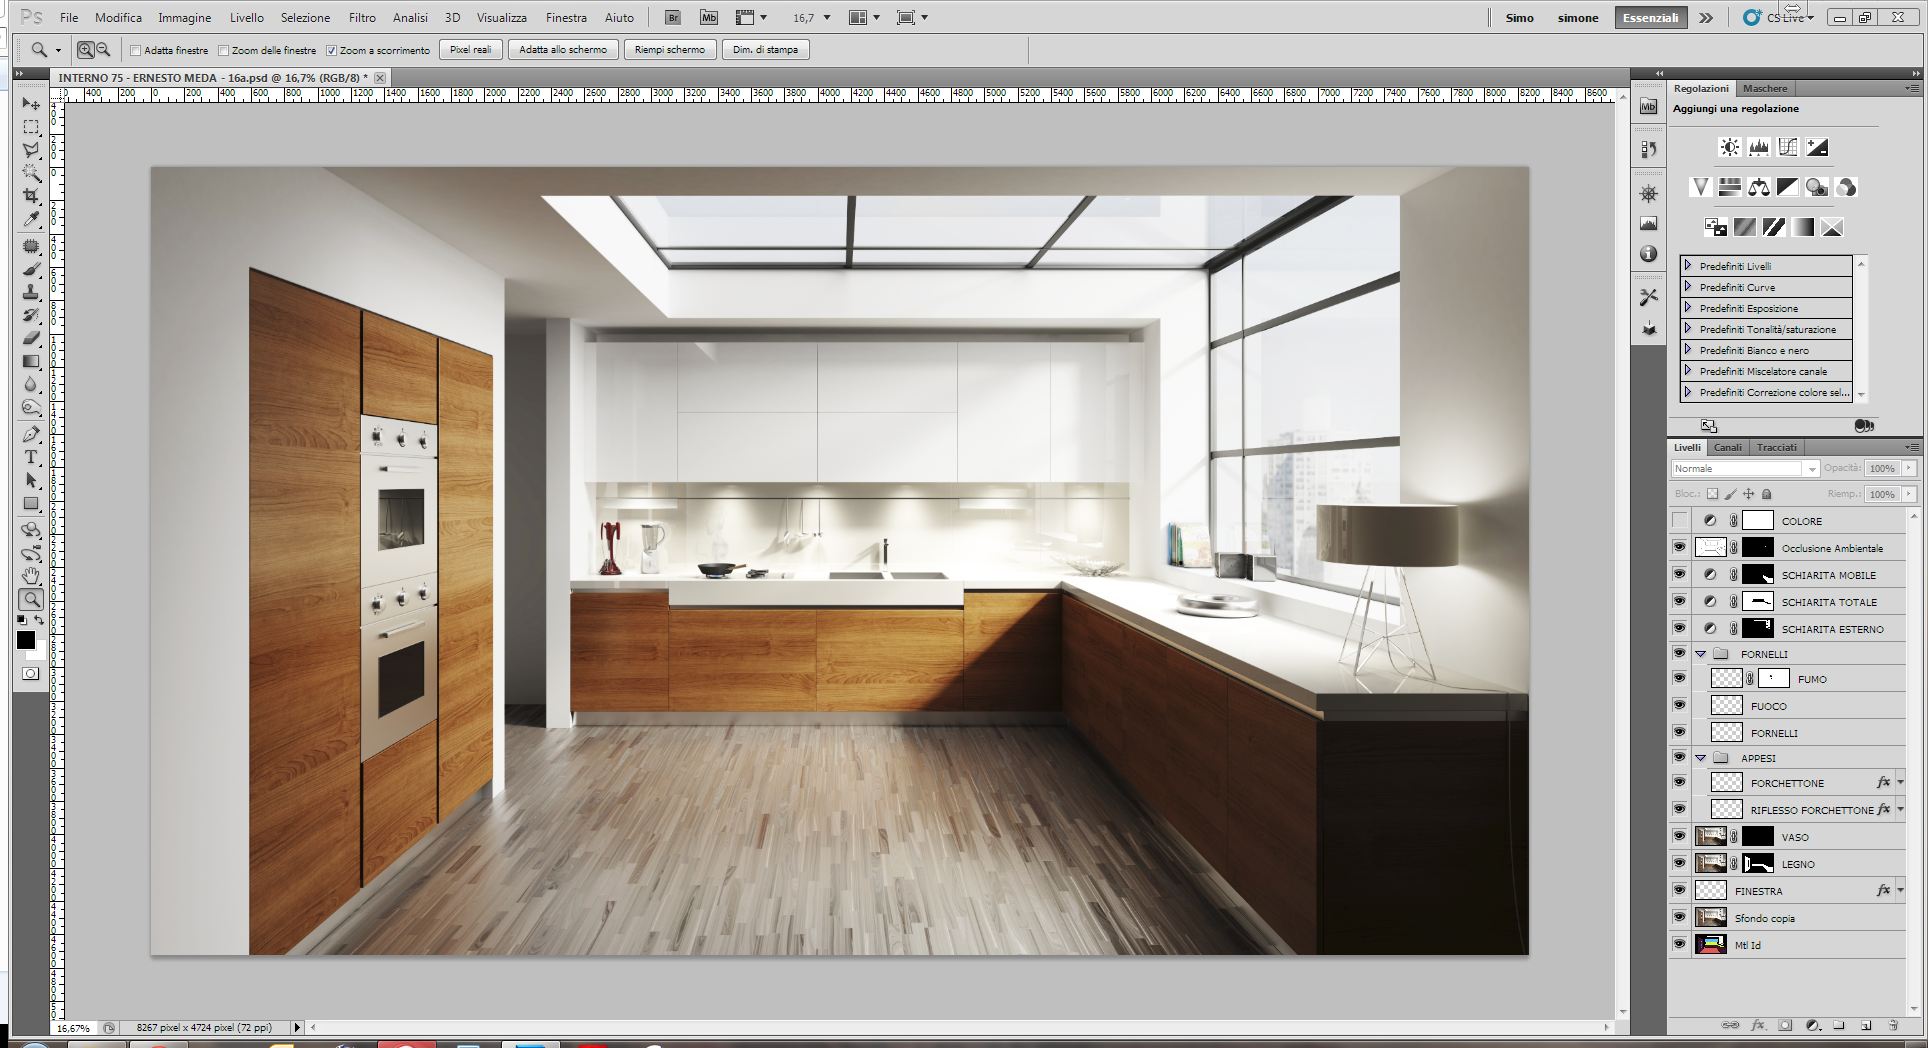Expand Predefiniti Esposizione presets

click(x=1688, y=308)
